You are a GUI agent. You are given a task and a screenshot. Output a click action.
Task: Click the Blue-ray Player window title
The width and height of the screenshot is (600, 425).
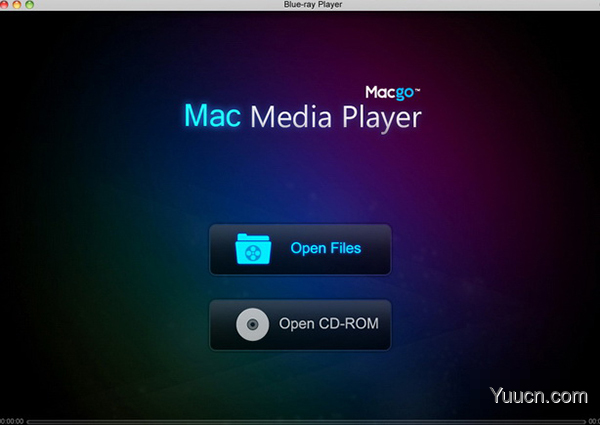313,5
